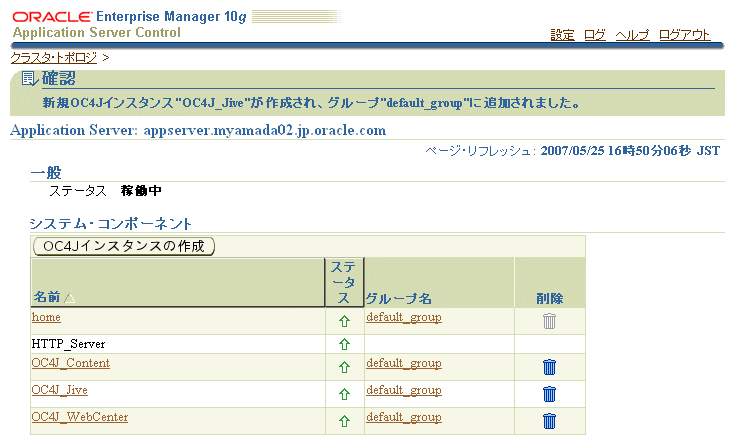
Task: Click the status up-arrow for OC4J_WebCenter
Action: pyautogui.click(x=345, y=421)
